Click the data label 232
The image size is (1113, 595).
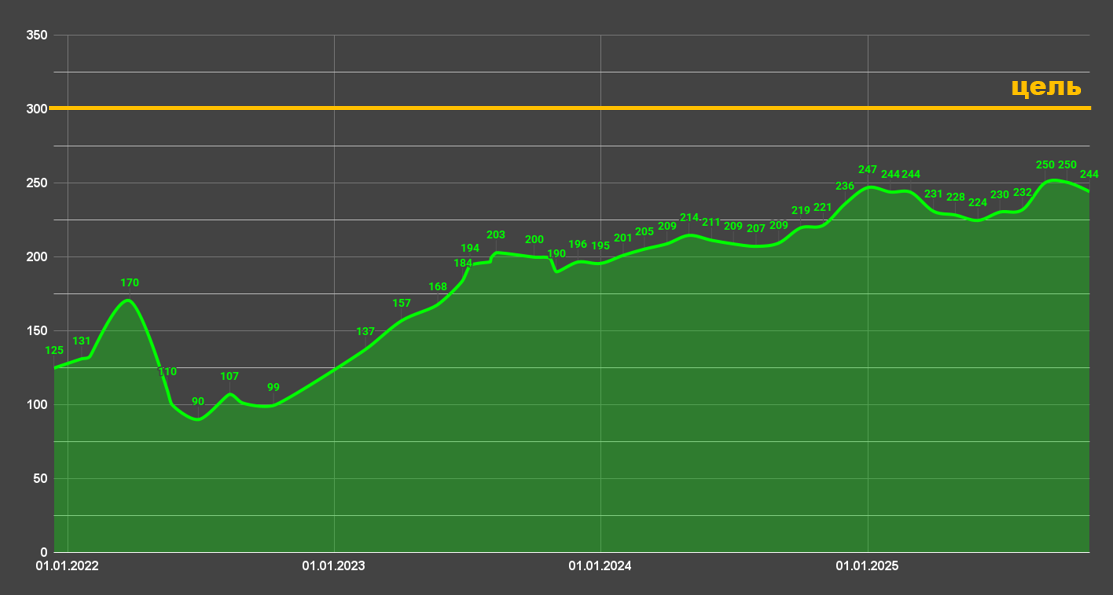1022,192
